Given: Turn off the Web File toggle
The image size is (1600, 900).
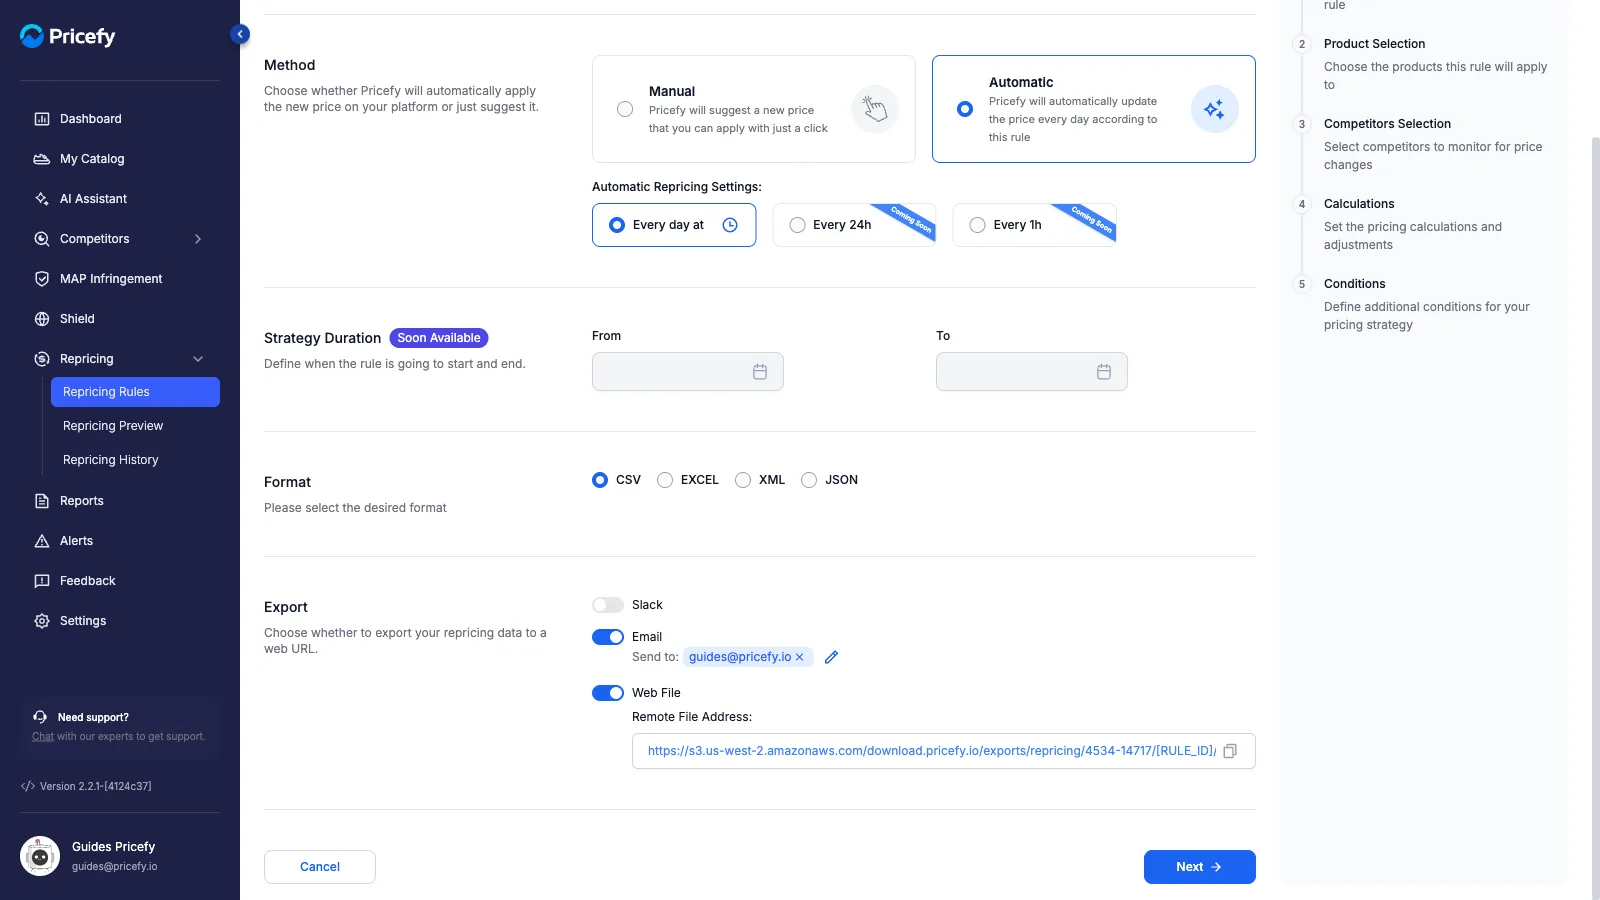Looking at the screenshot, I should [x=608, y=693].
